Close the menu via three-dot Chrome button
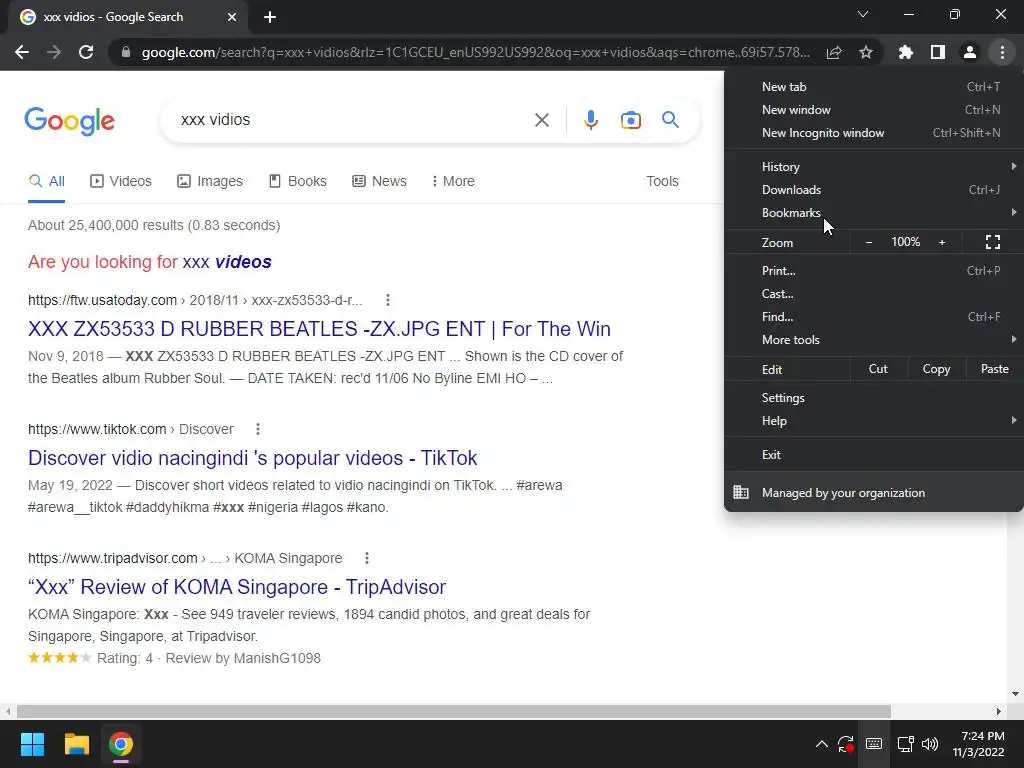The width and height of the screenshot is (1024, 768). point(1002,52)
